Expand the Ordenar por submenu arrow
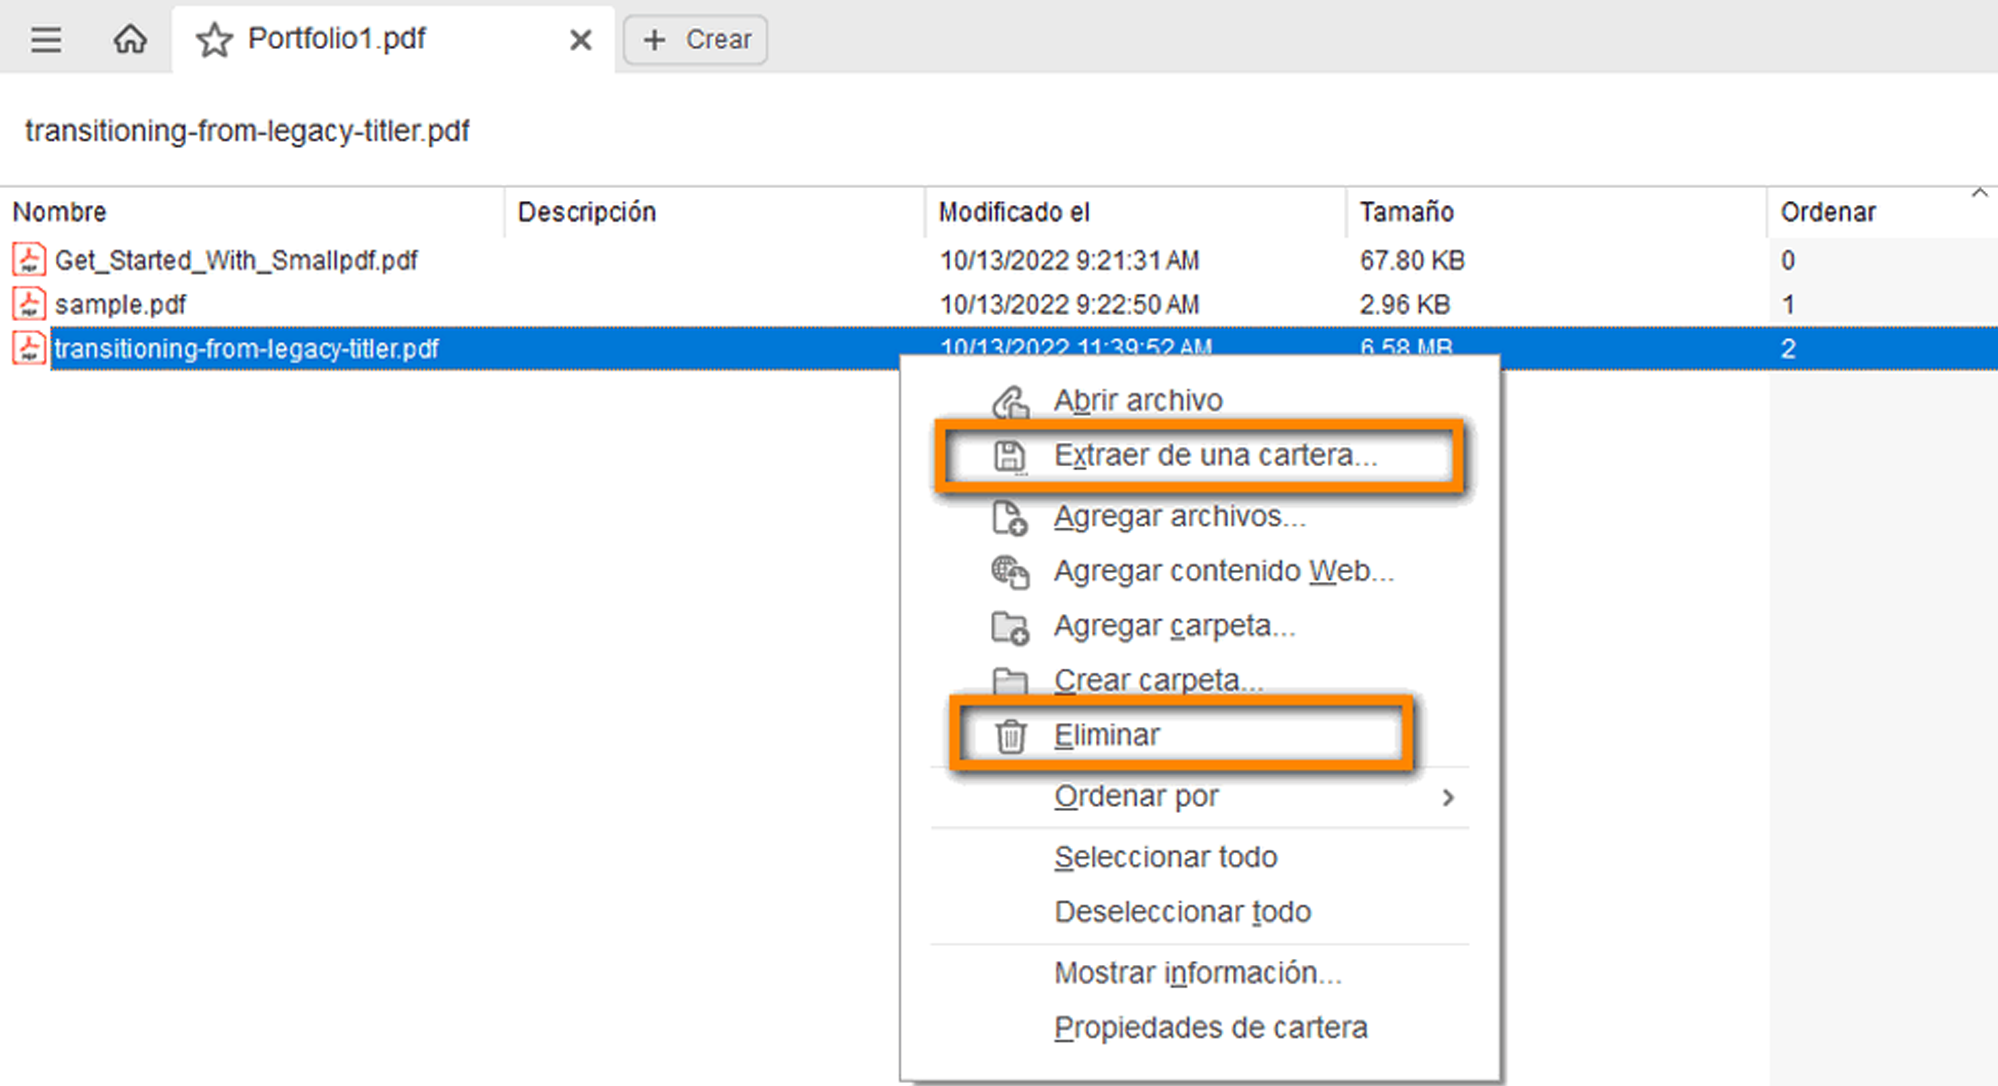The image size is (1998, 1086). 1447,797
